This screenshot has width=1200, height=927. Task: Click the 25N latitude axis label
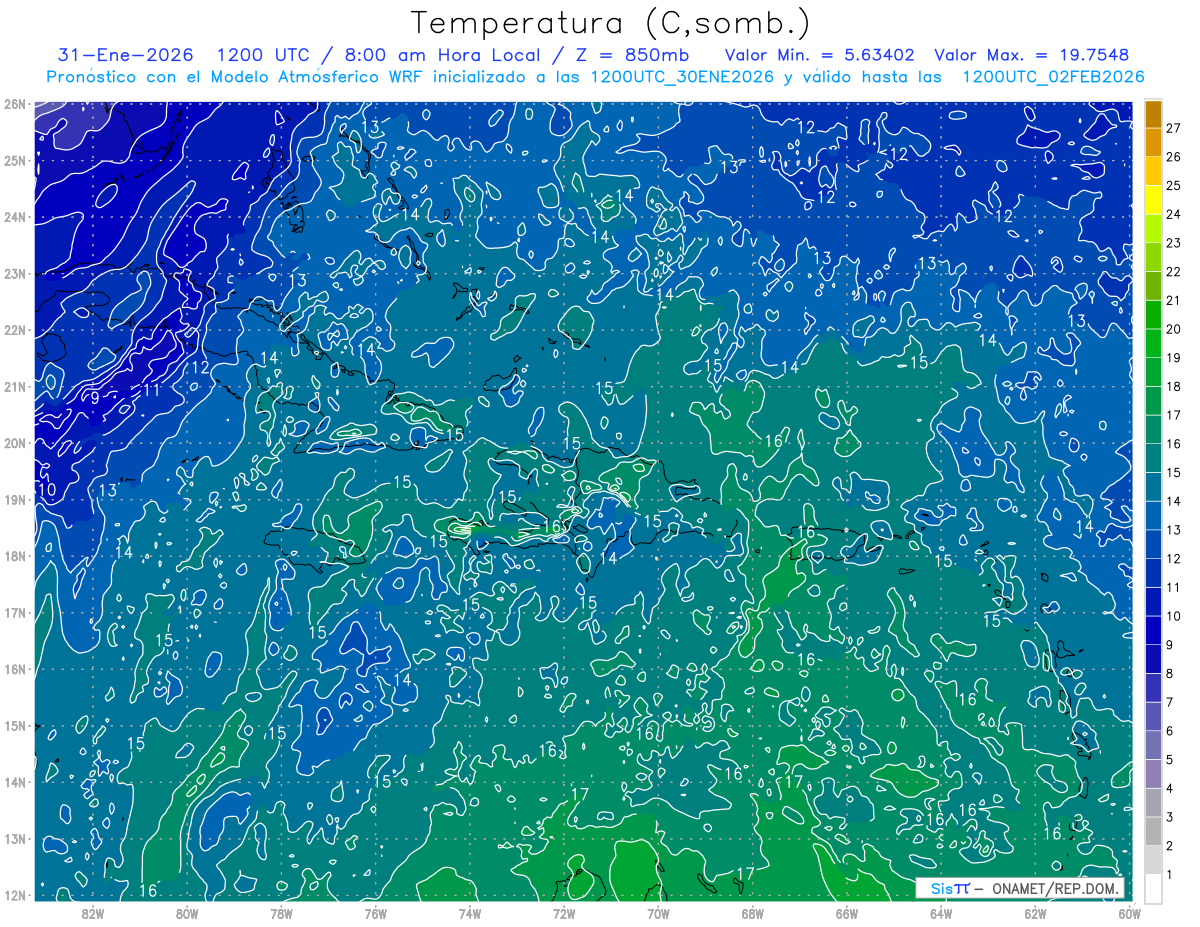(x=15, y=161)
